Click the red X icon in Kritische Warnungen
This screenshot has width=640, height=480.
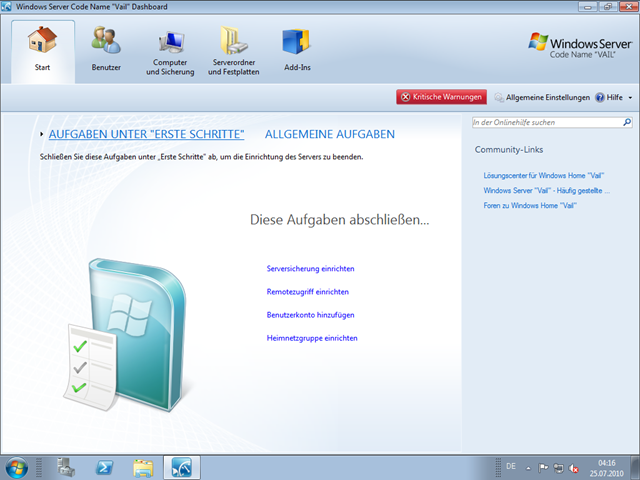(x=405, y=97)
